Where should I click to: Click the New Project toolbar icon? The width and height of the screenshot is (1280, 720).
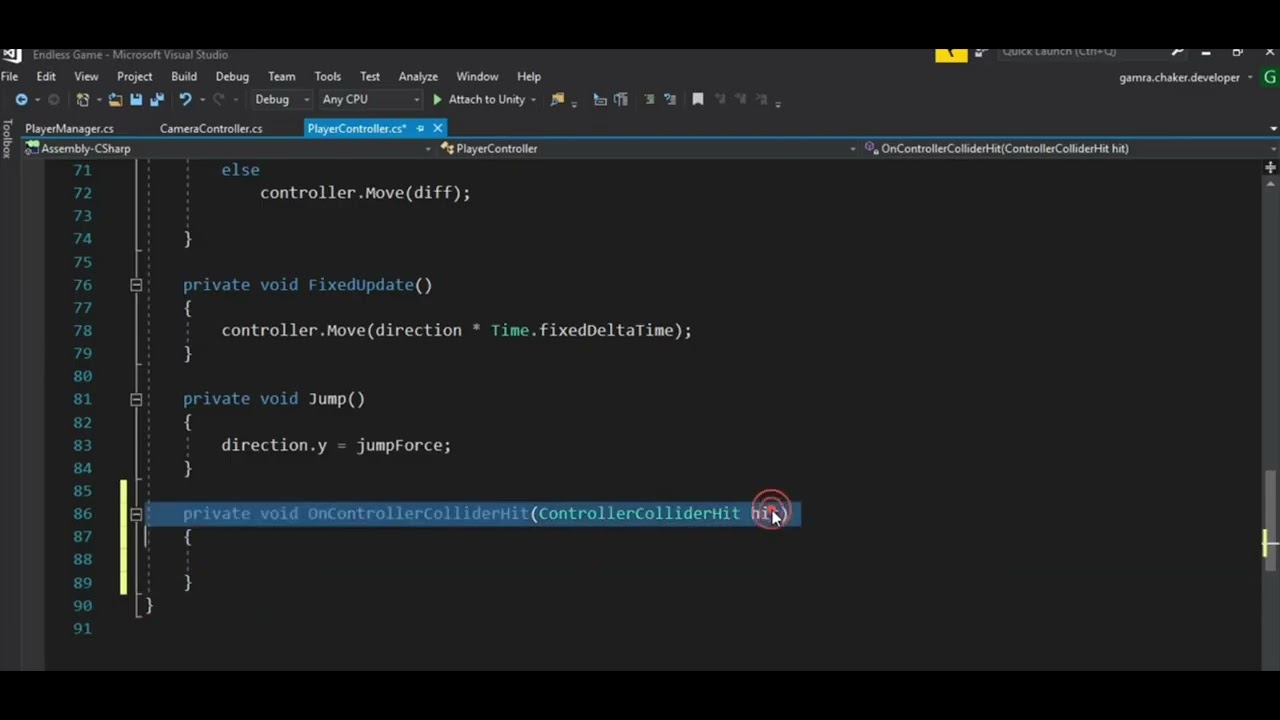click(83, 100)
